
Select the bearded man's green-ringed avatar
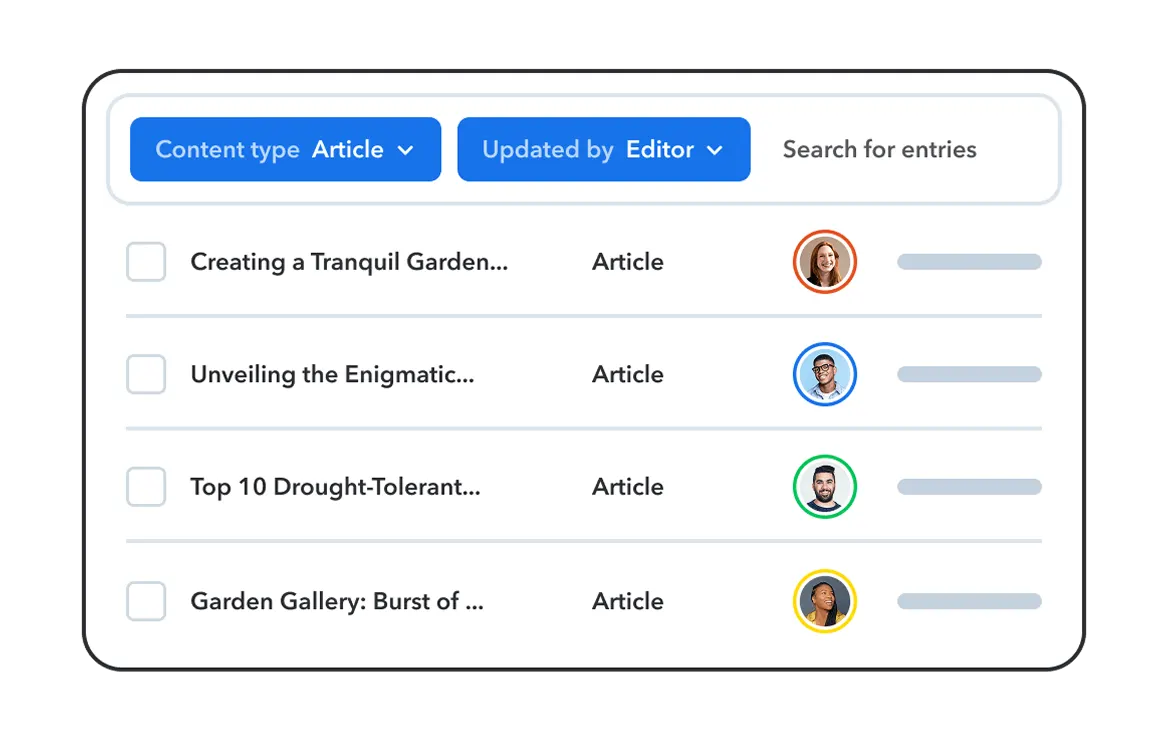tap(824, 487)
